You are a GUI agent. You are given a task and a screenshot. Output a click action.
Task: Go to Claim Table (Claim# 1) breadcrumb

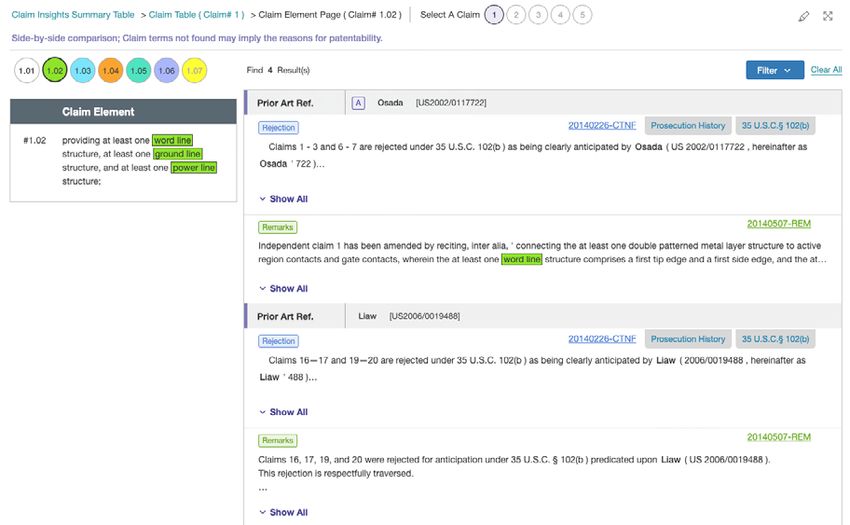coord(197,15)
